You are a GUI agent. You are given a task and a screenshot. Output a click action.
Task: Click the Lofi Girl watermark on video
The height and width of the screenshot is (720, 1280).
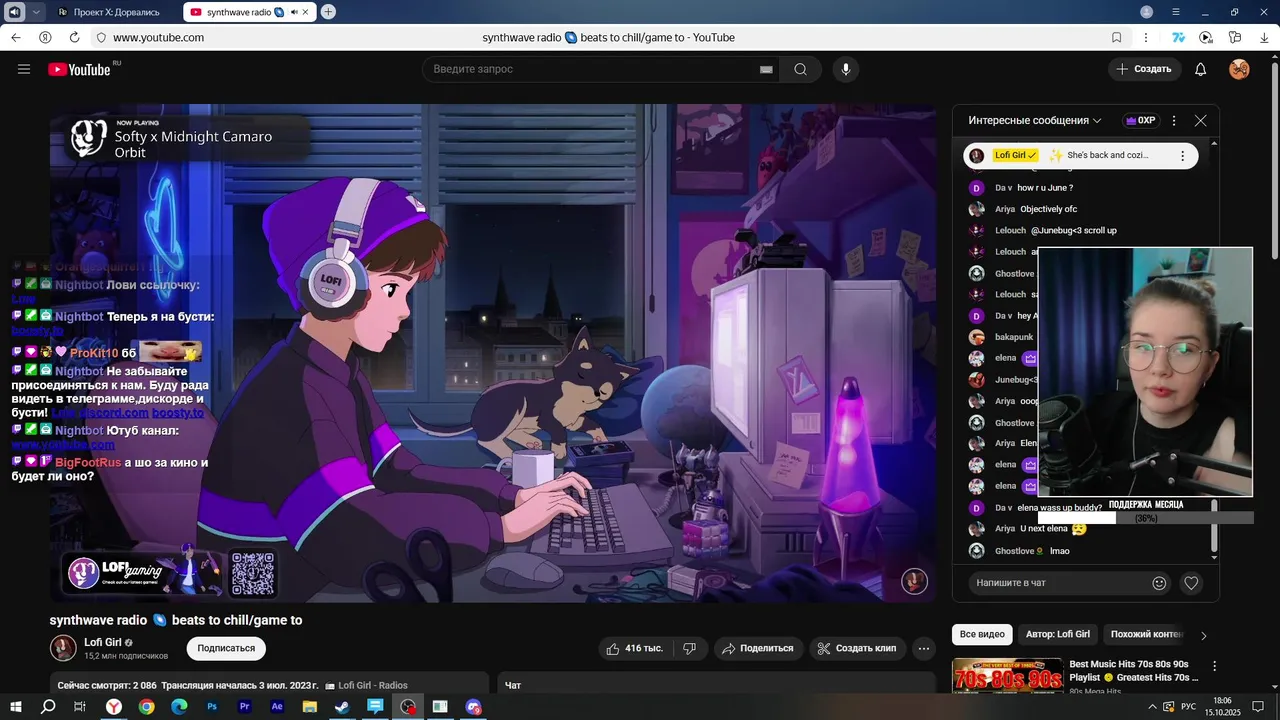[x=914, y=581]
